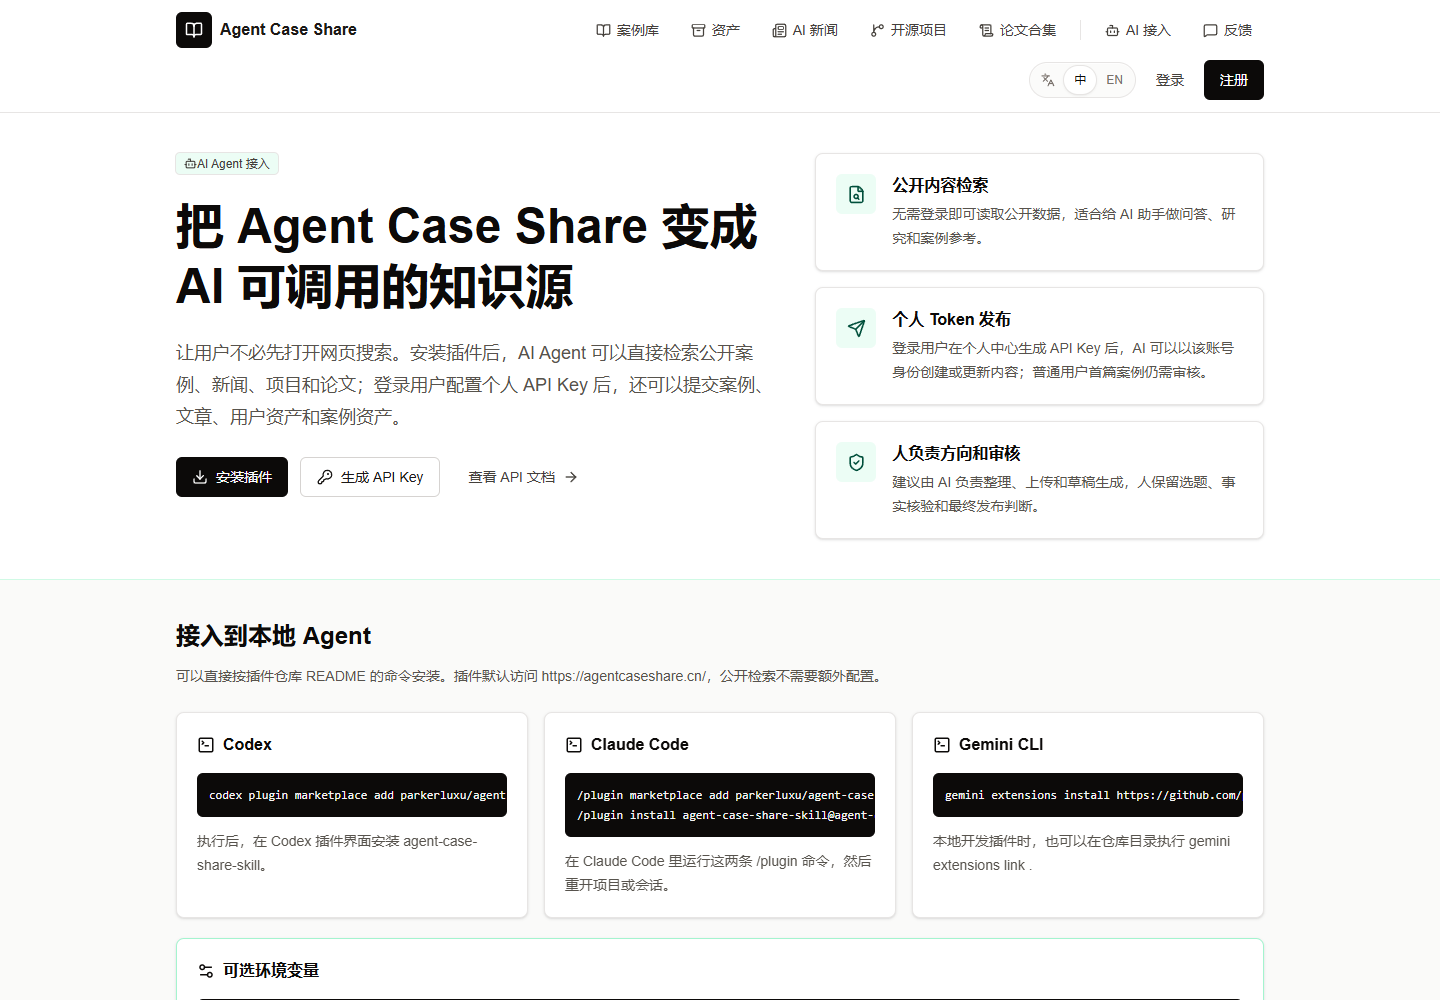Viewport: 1440px width, 1000px height.
Task: Click the translate language icon
Action: point(1048,80)
